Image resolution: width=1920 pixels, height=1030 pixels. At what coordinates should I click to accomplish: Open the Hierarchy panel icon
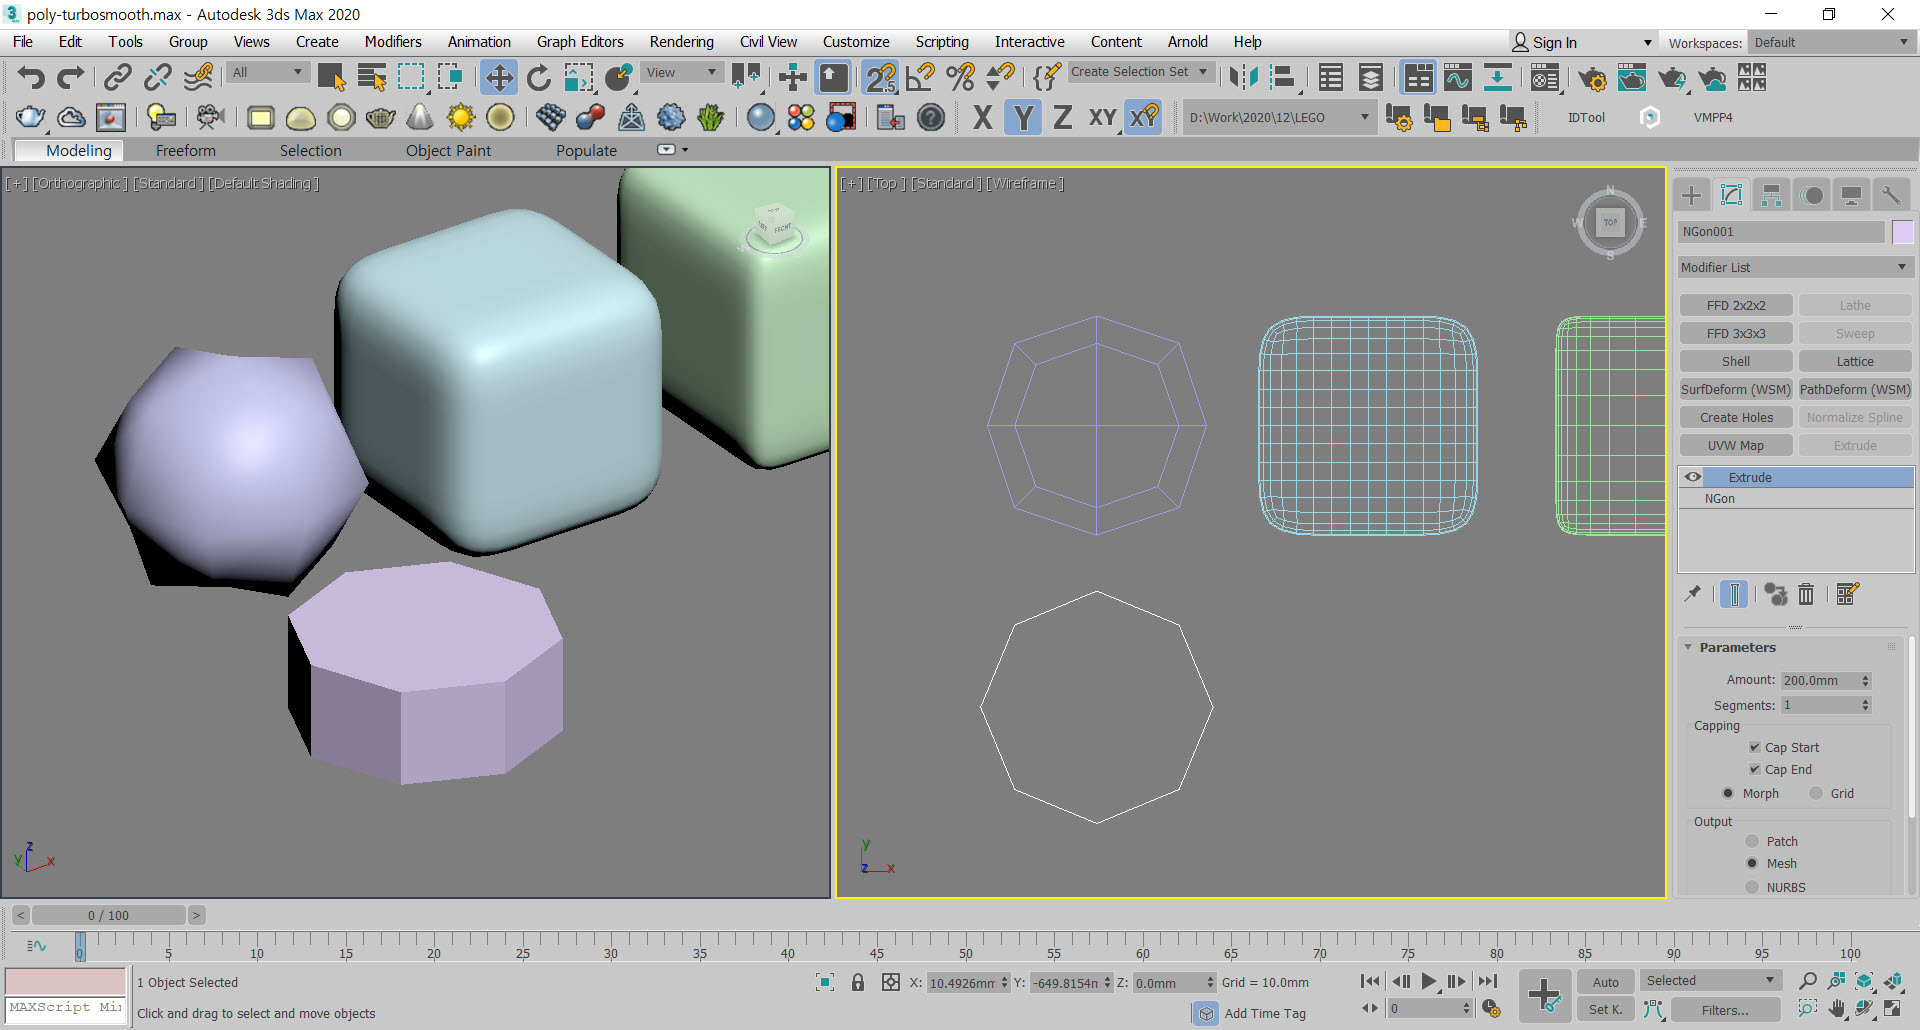tap(1771, 195)
